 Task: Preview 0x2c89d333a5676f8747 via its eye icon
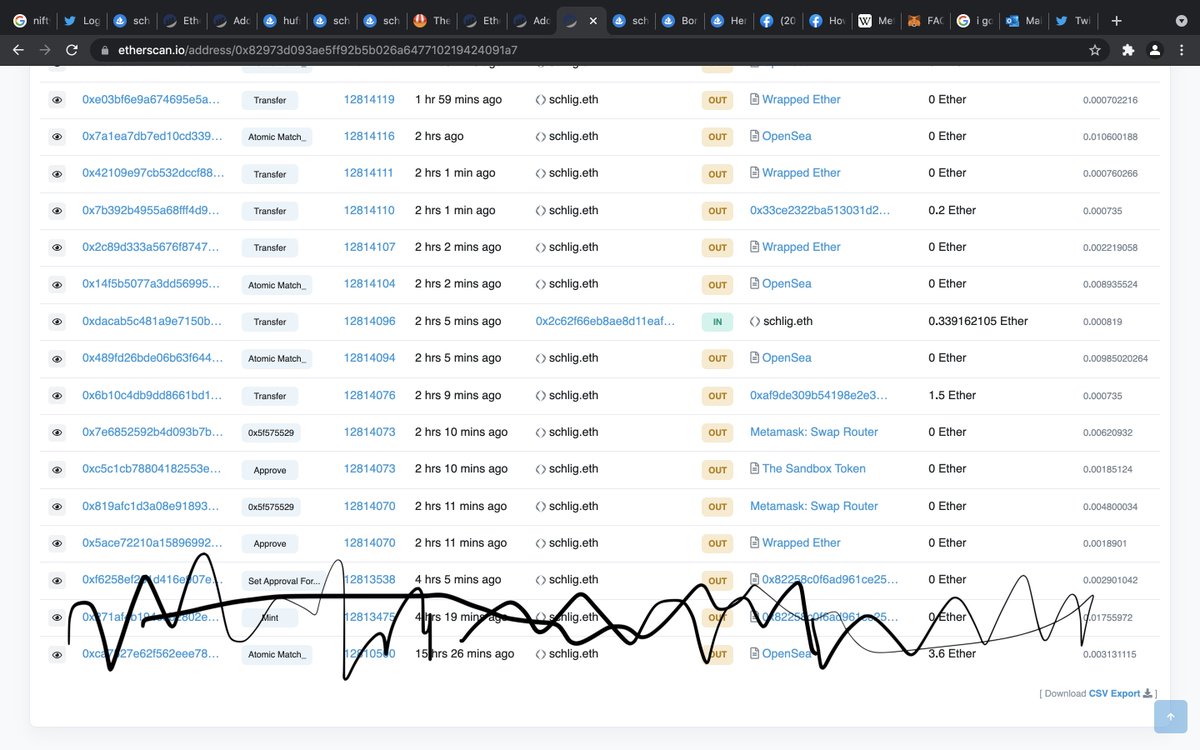[x=57, y=248]
